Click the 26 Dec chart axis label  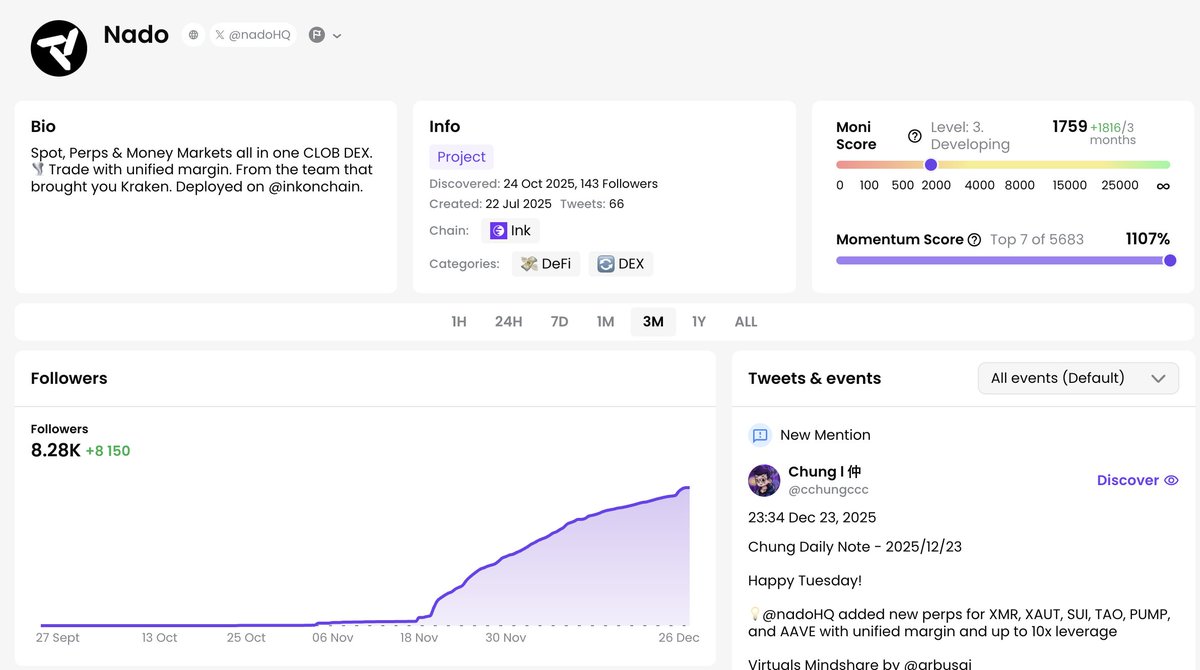(x=680, y=638)
